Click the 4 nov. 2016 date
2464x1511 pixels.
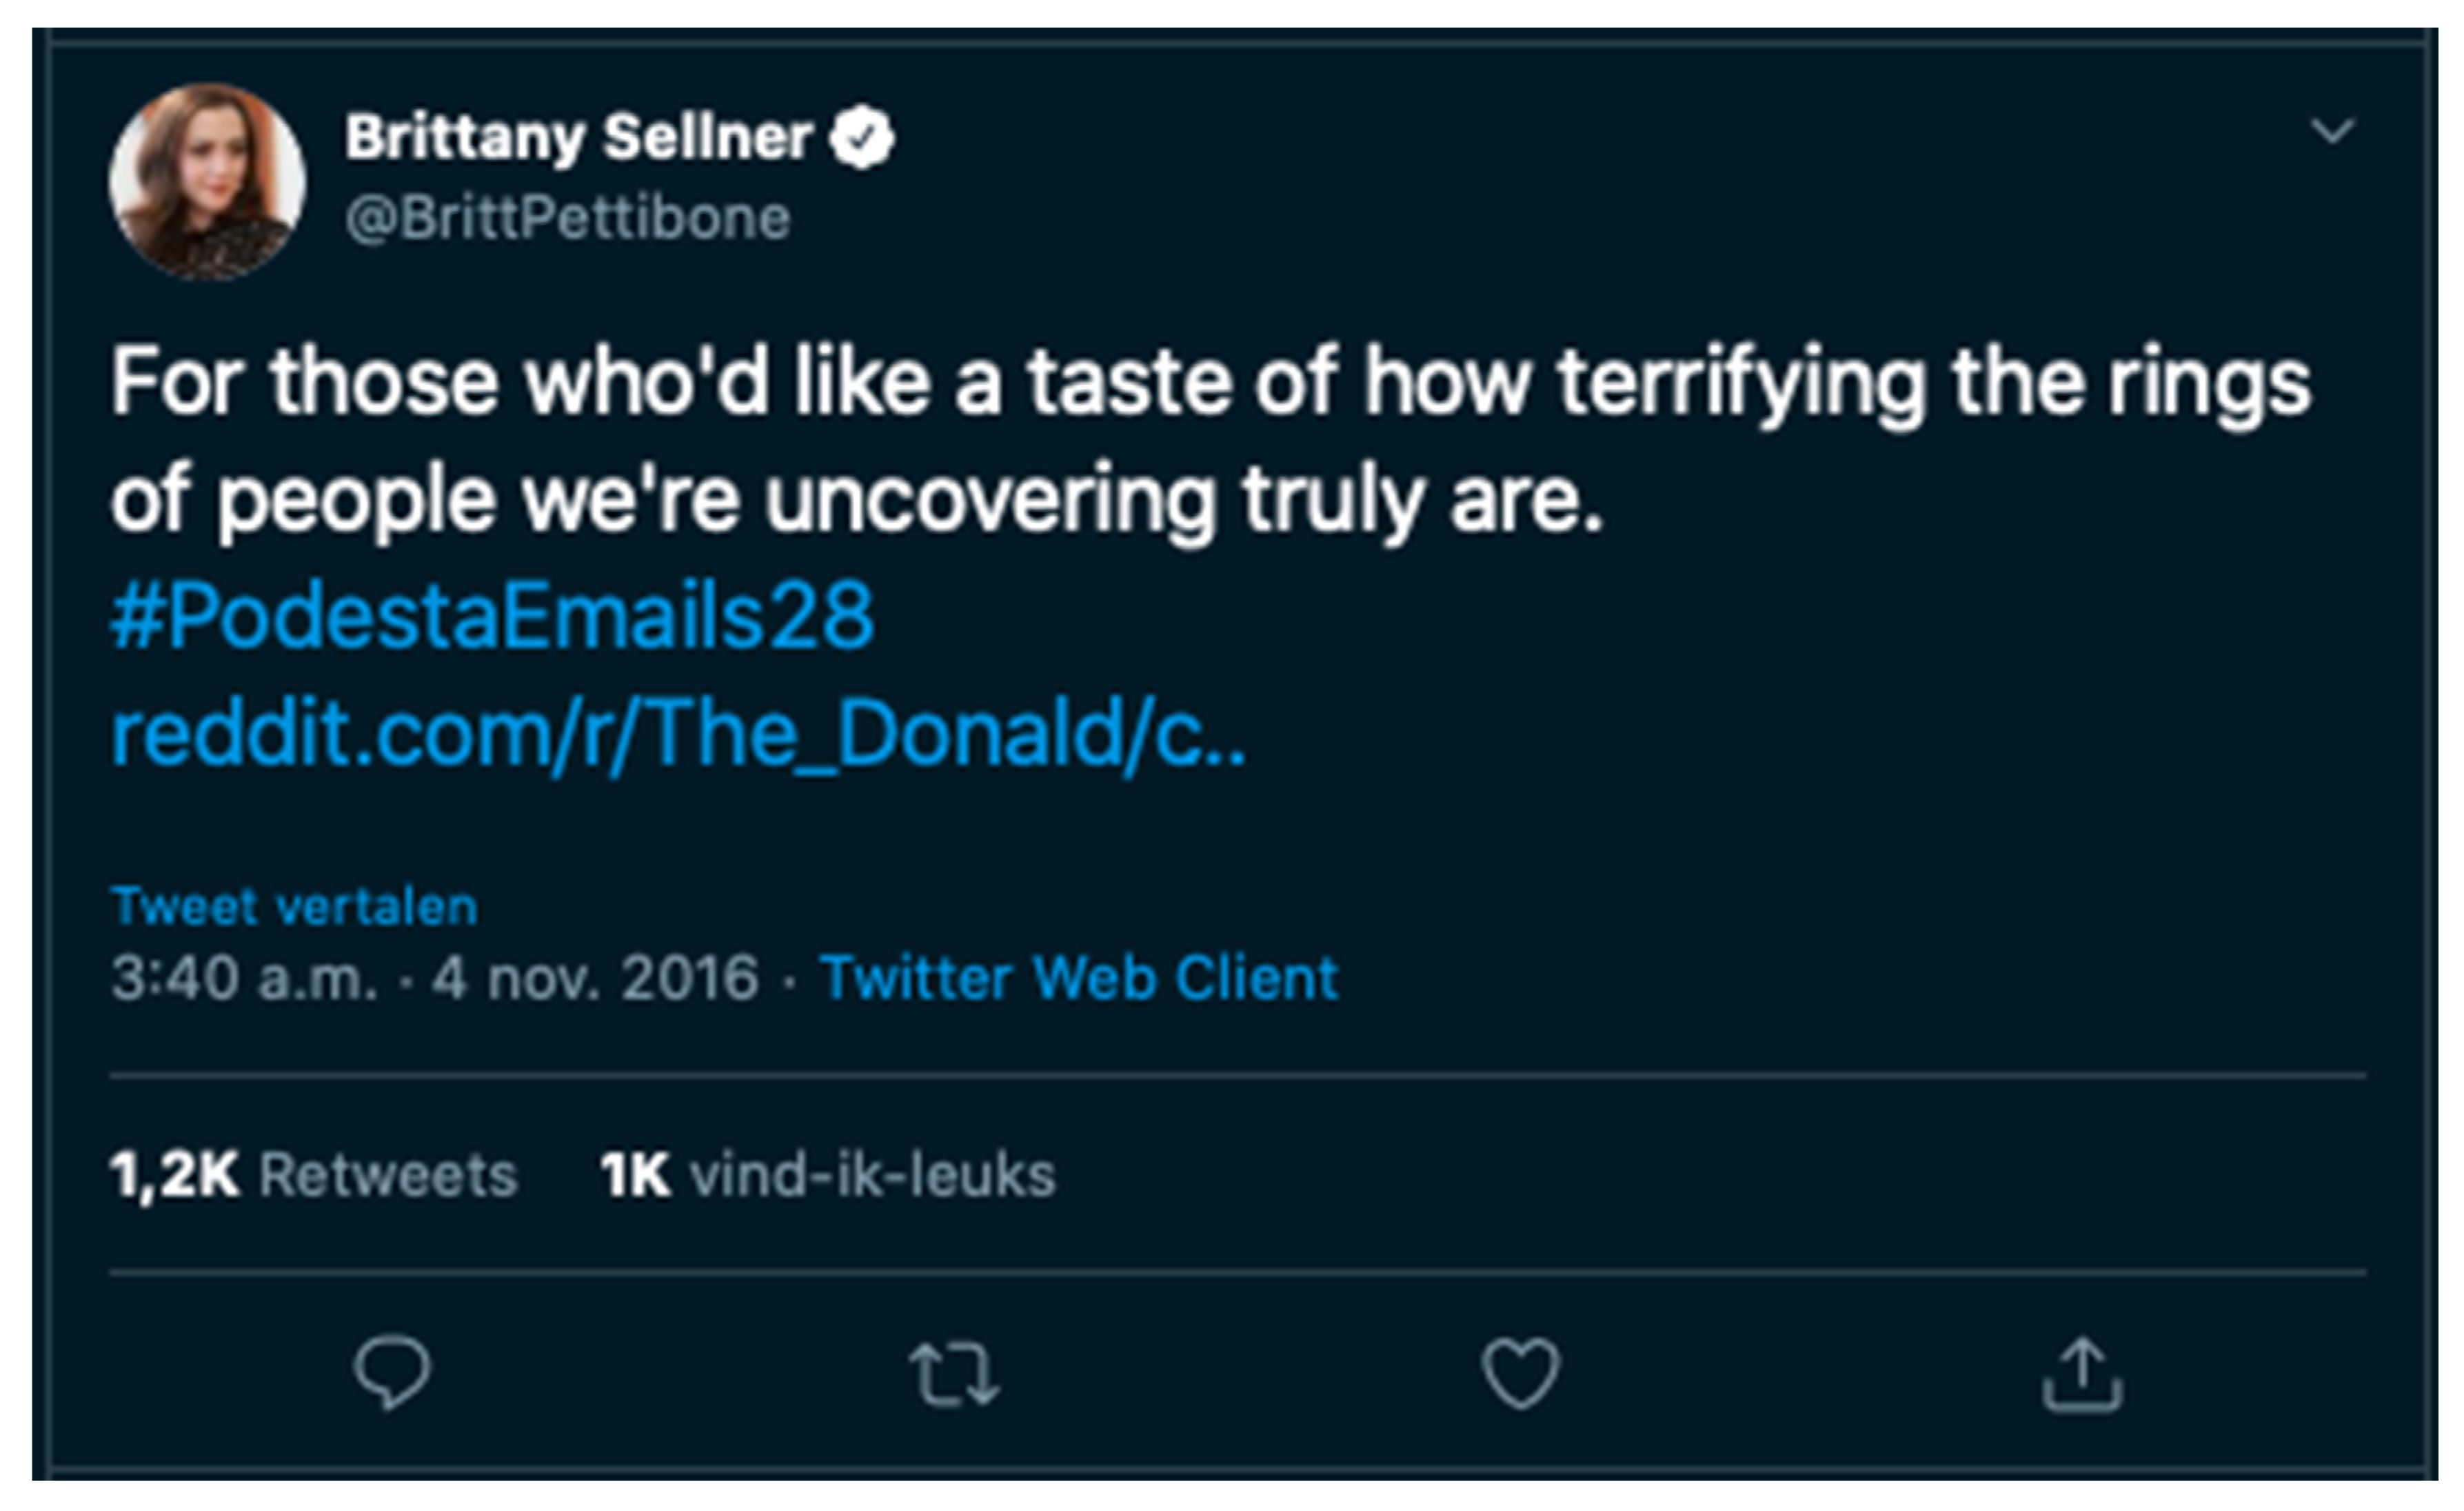[595, 978]
